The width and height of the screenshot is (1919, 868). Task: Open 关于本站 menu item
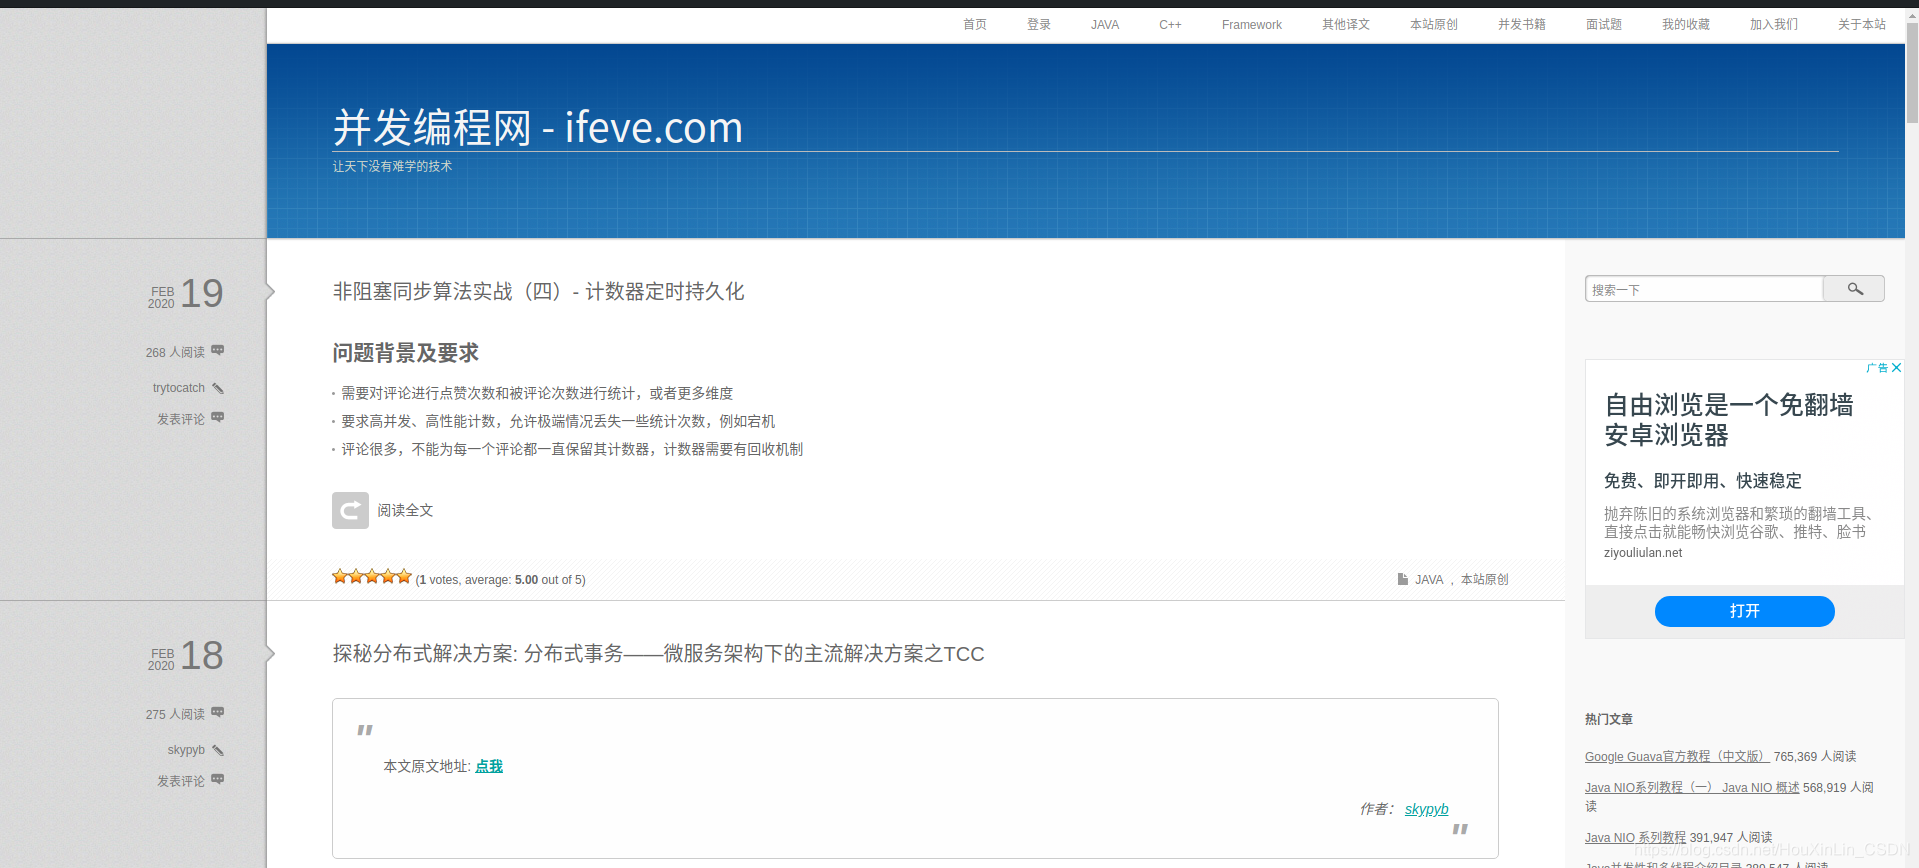click(x=1862, y=25)
